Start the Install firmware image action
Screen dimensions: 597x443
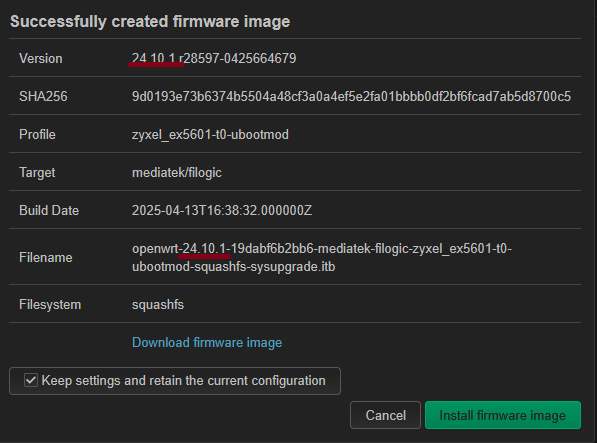503,415
